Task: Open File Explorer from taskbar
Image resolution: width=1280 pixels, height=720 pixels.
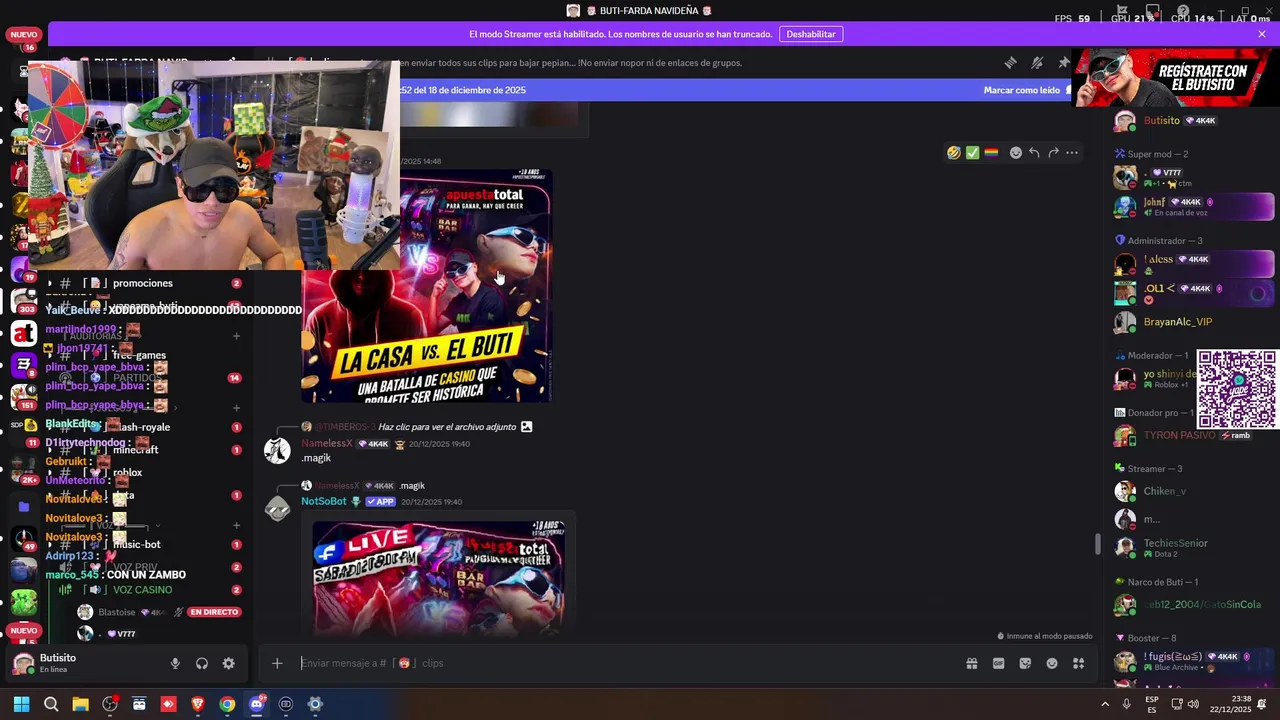Action: (x=80, y=704)
